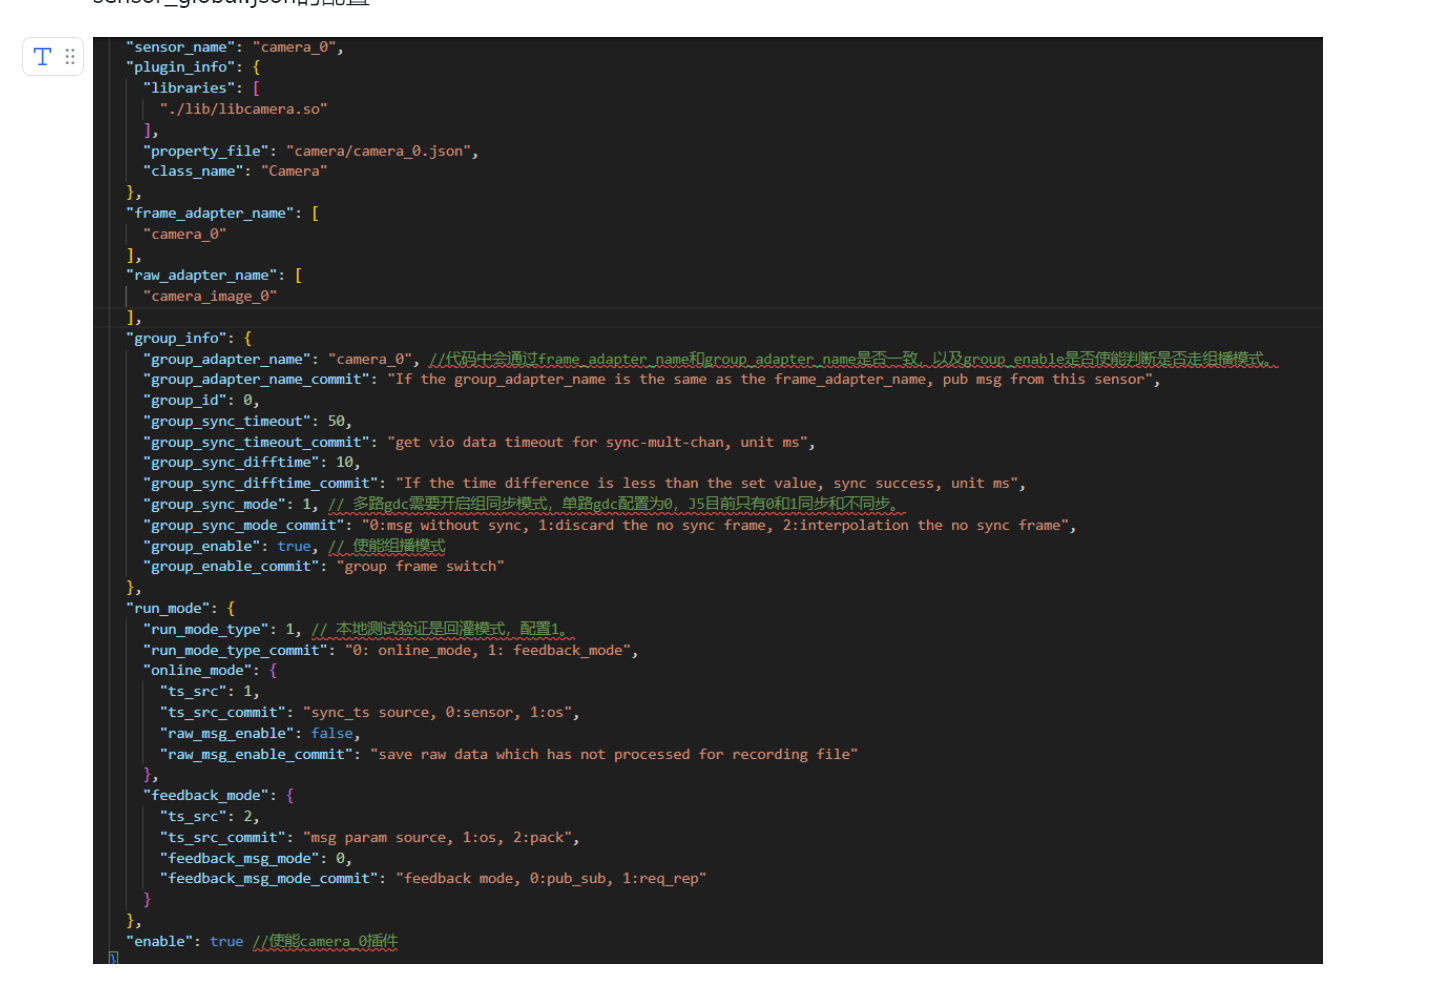
Task: Click the "class_name" key
Action: (193, 171)
